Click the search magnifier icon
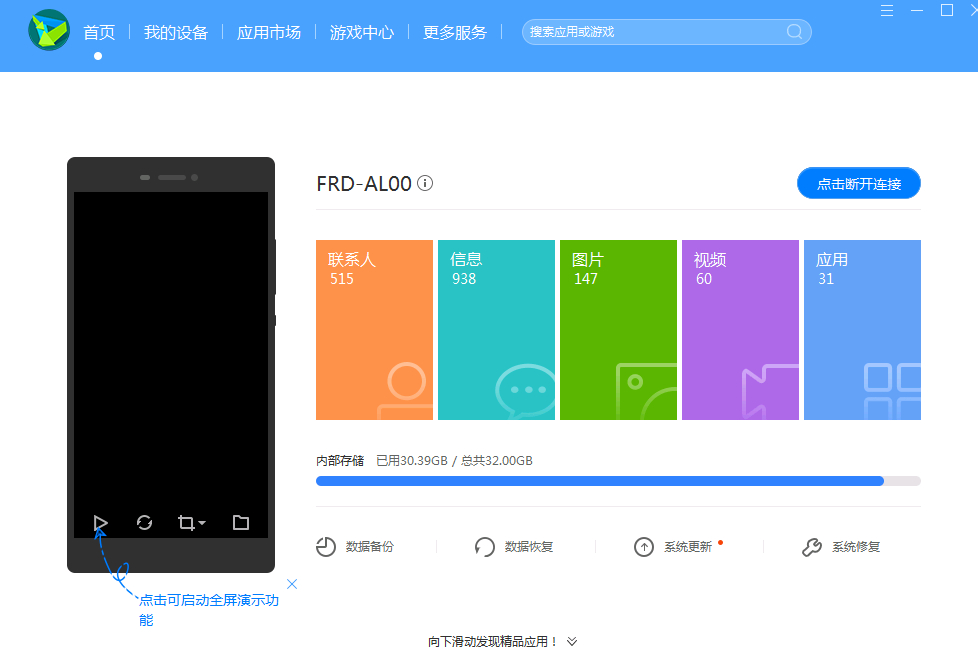Screen dimensions: 978x658 (x=794, y=32)
